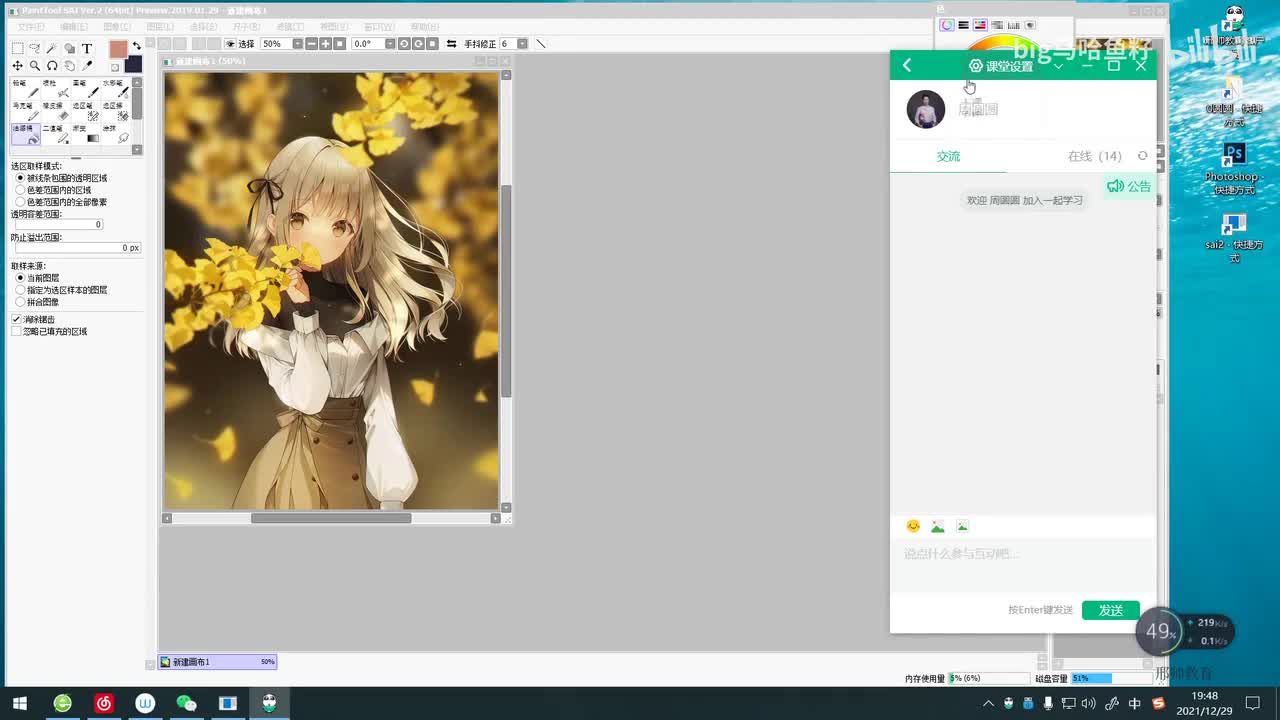Choose the 水彩笔 watercolor brush
The width and height of the screenshot is (1280, 720).
[x=115, y=88]
